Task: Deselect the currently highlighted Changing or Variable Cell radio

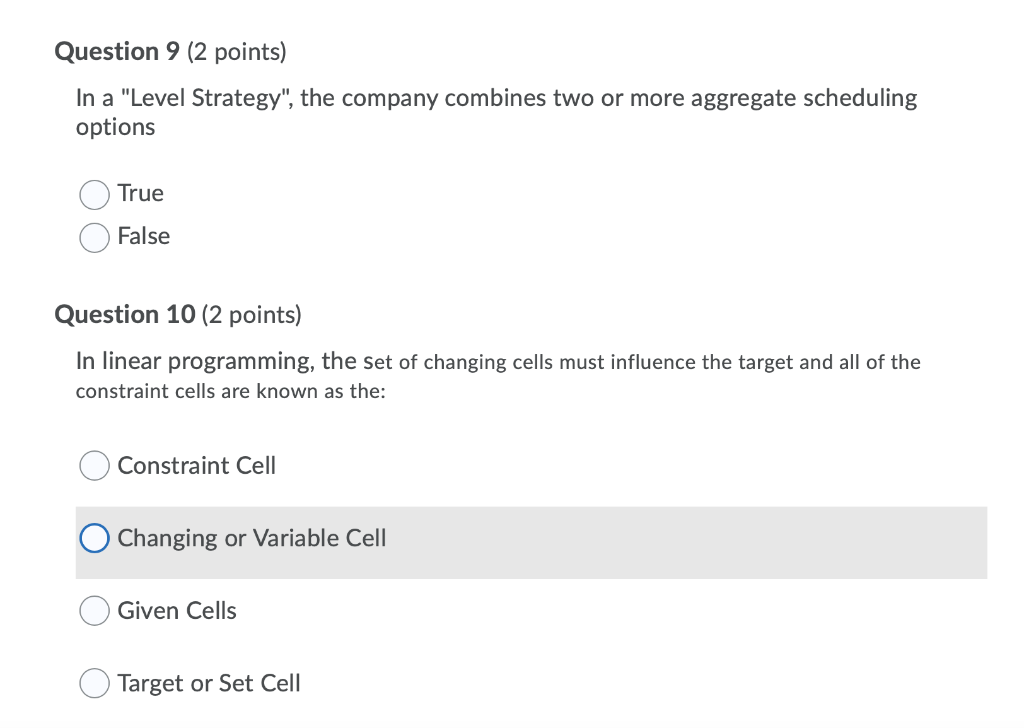Action: click(x=93, y=538)
